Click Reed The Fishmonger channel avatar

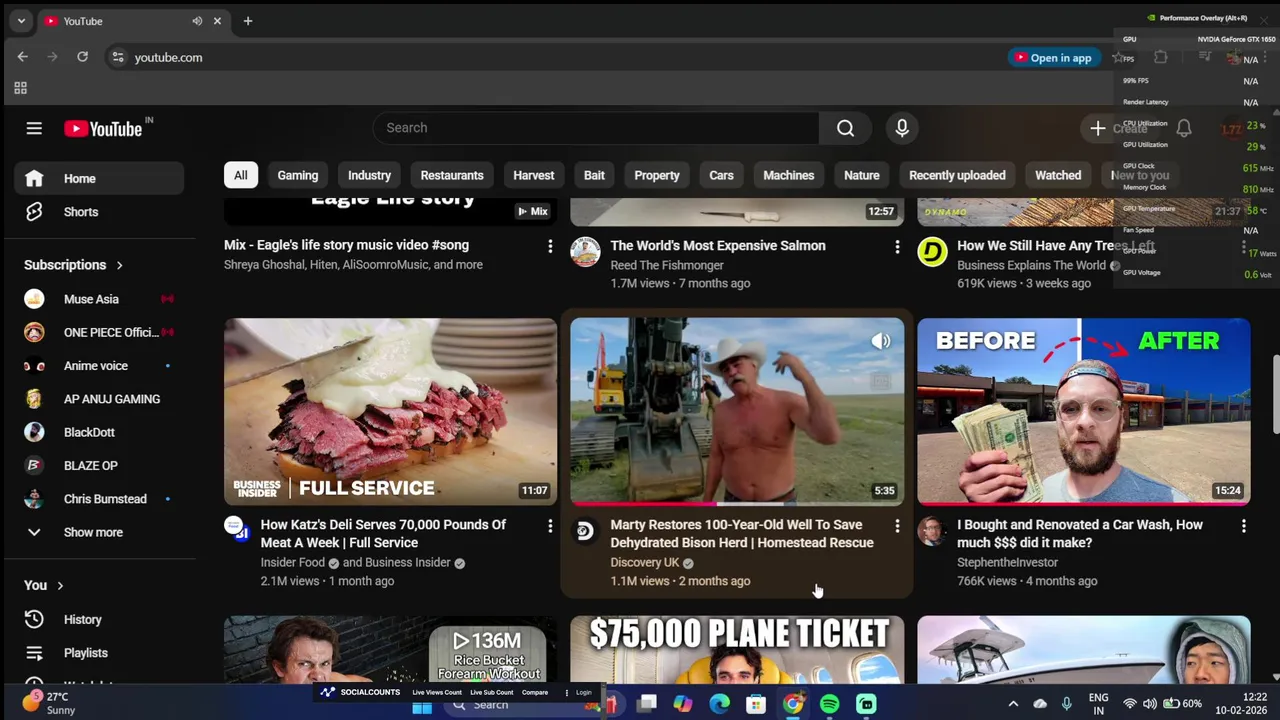click(x=585, y=252)
